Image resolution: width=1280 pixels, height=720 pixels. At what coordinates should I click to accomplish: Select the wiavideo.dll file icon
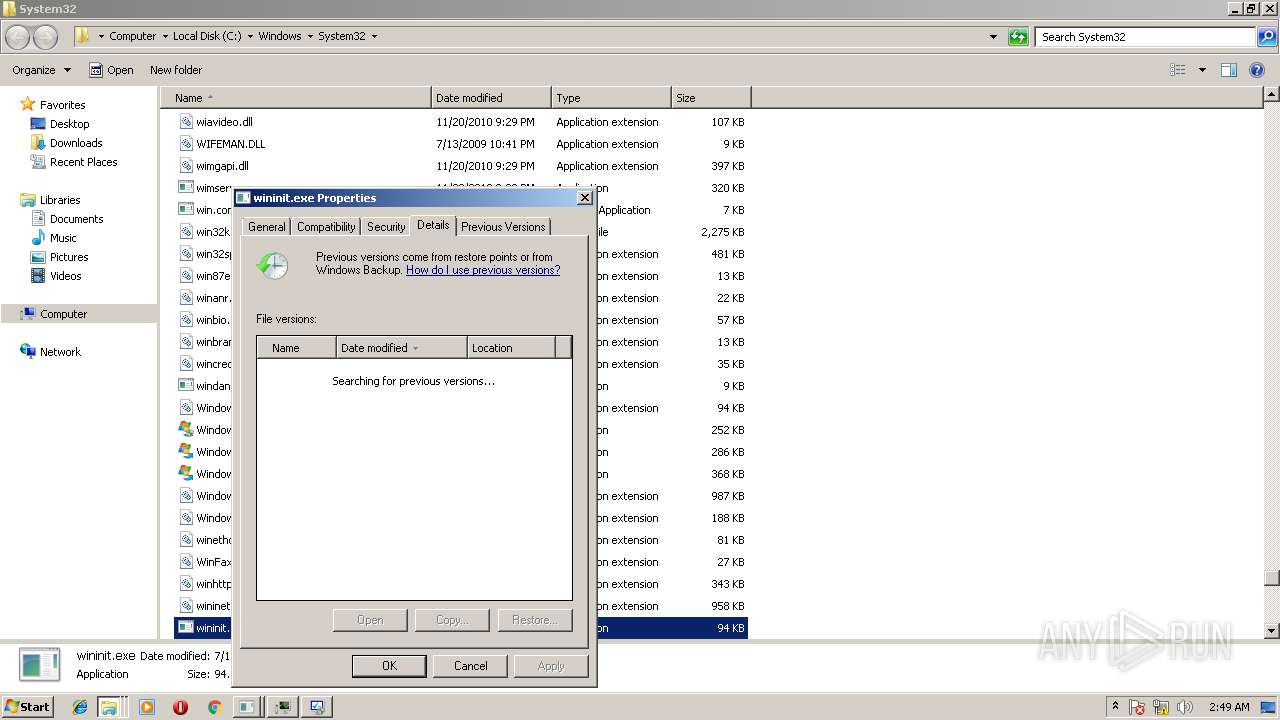186,122
